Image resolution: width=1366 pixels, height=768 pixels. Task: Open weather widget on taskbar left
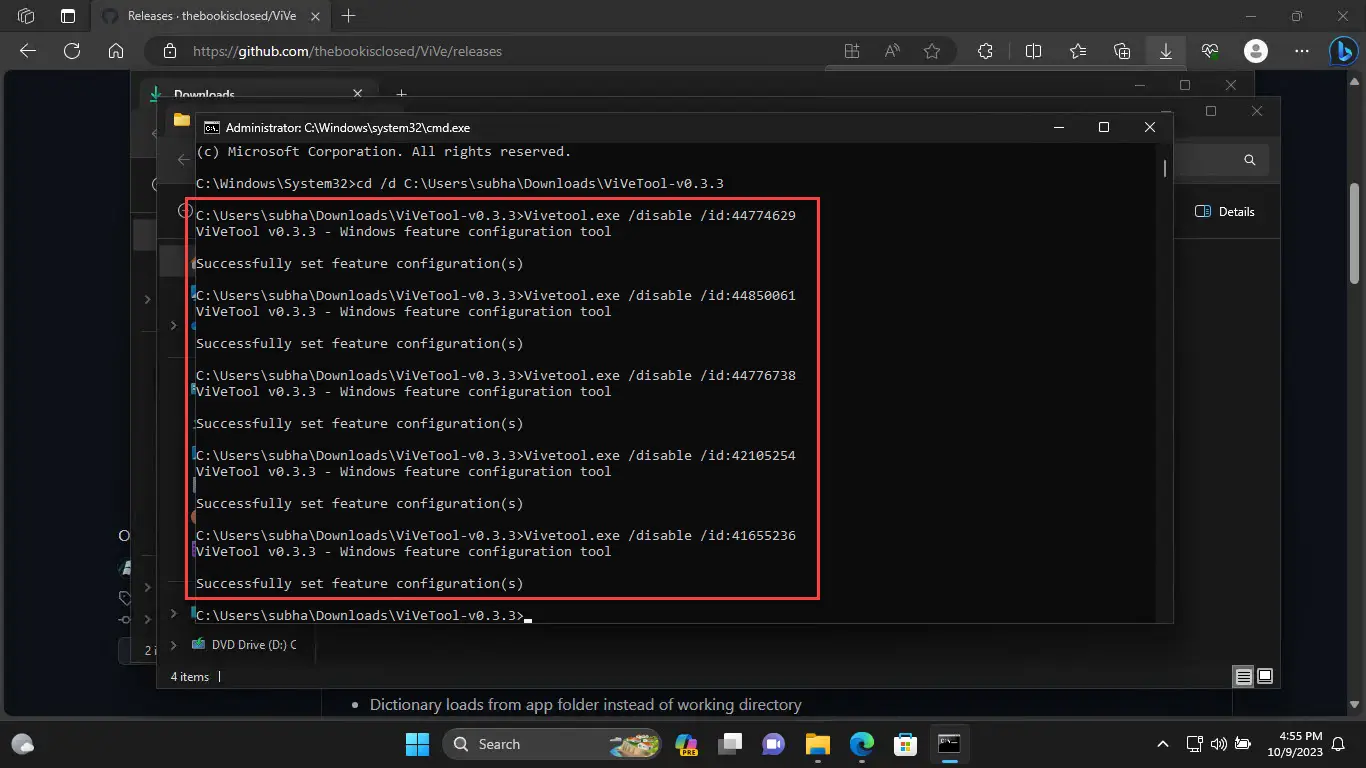pyautogui.click(x=22, y=744)
